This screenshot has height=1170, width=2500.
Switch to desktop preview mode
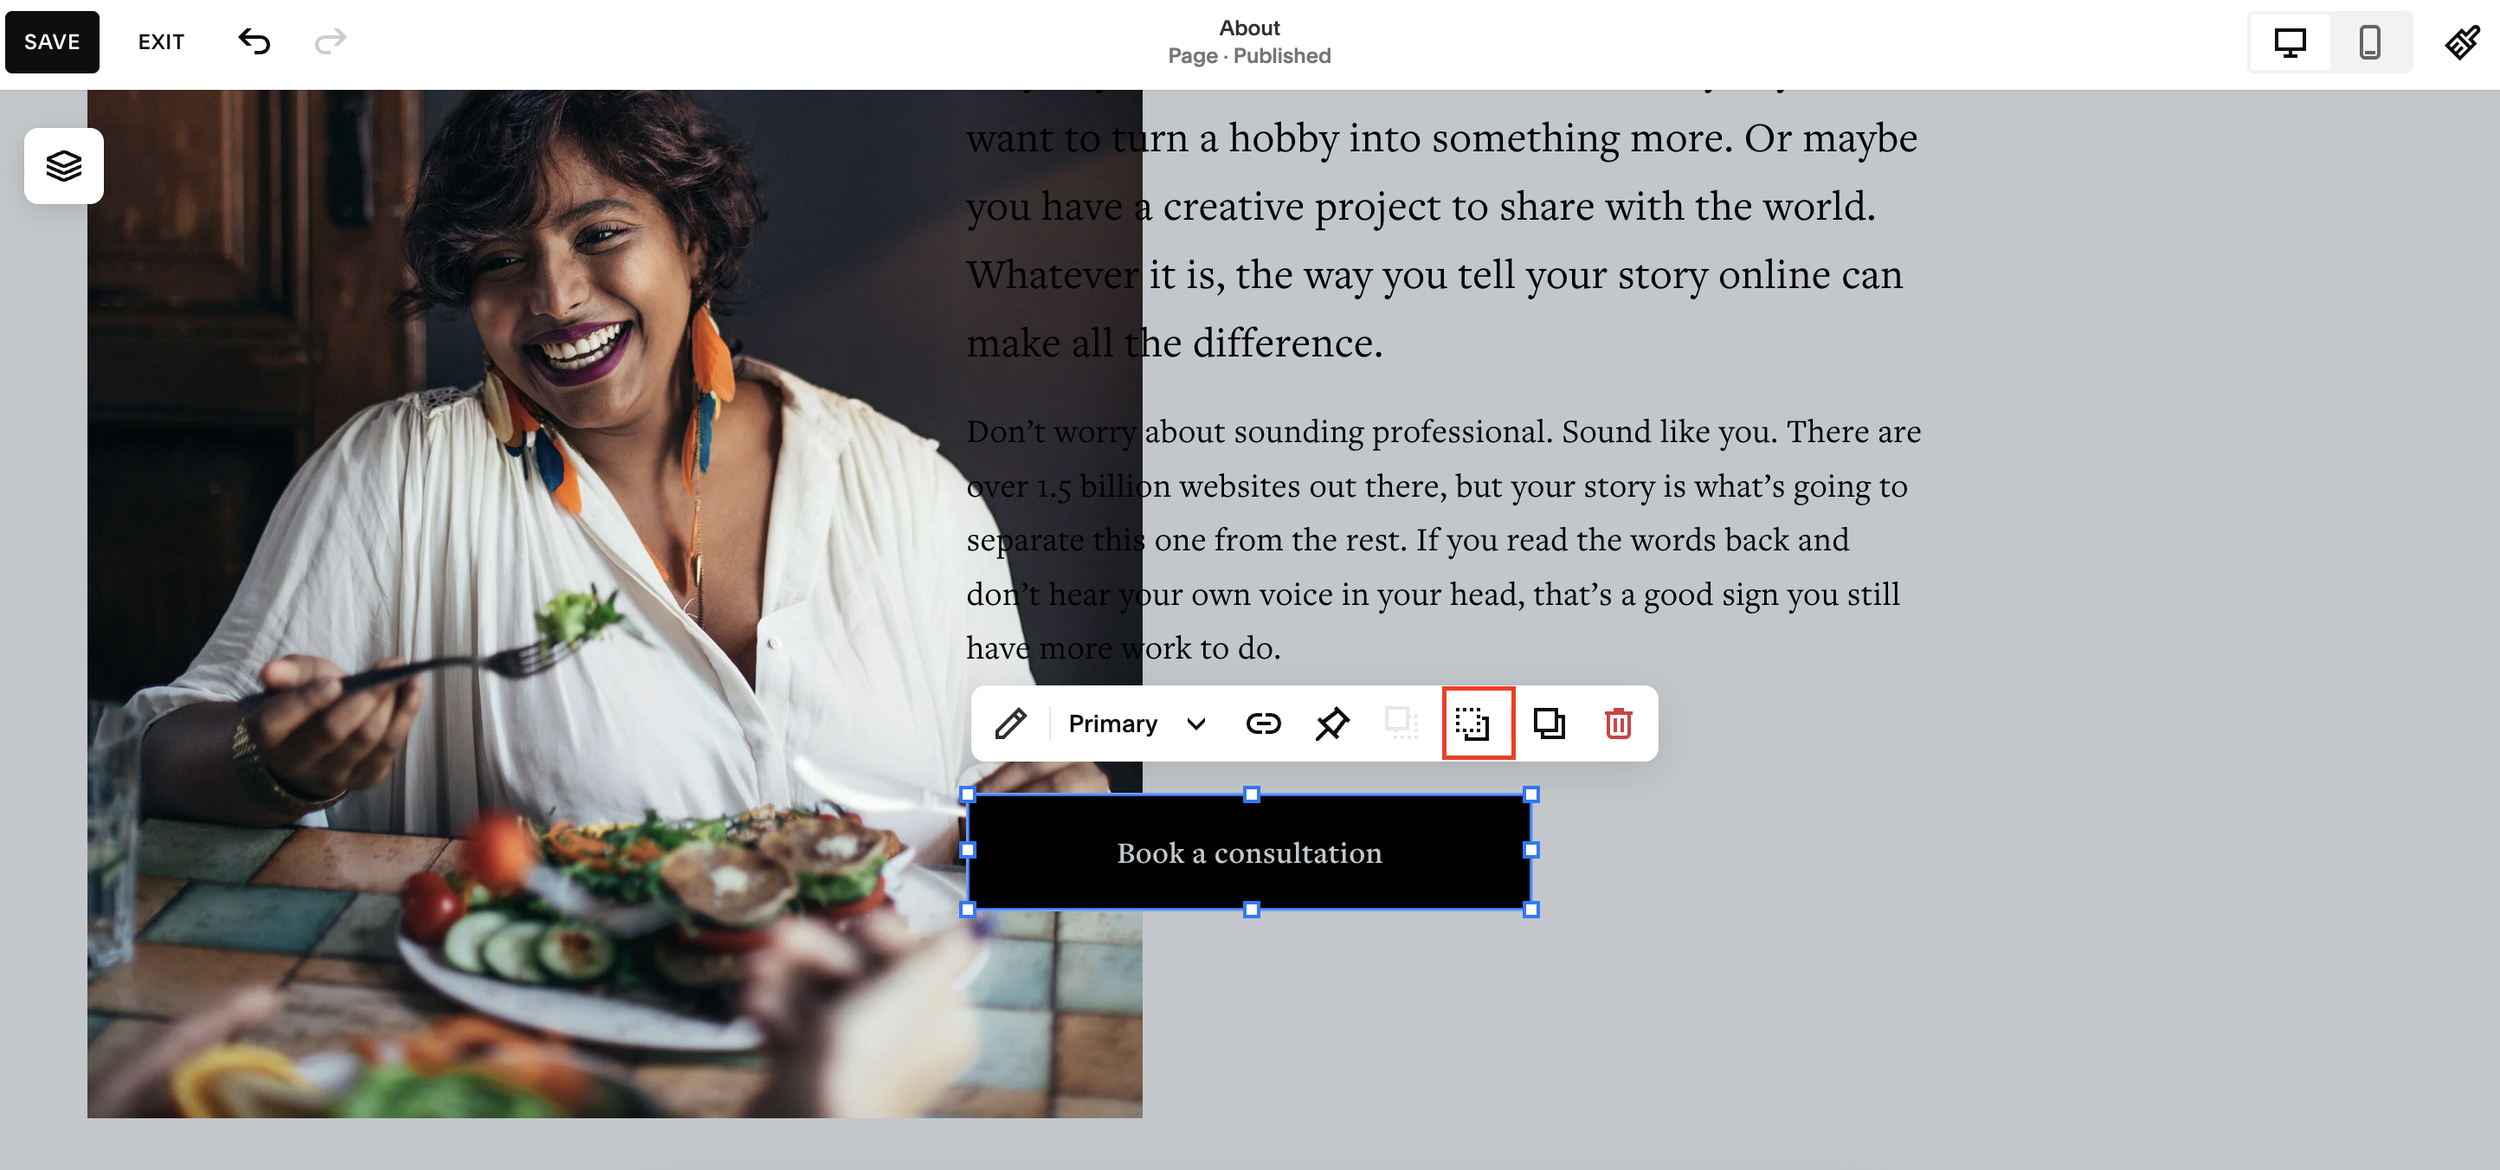[x=2291, y=42]
